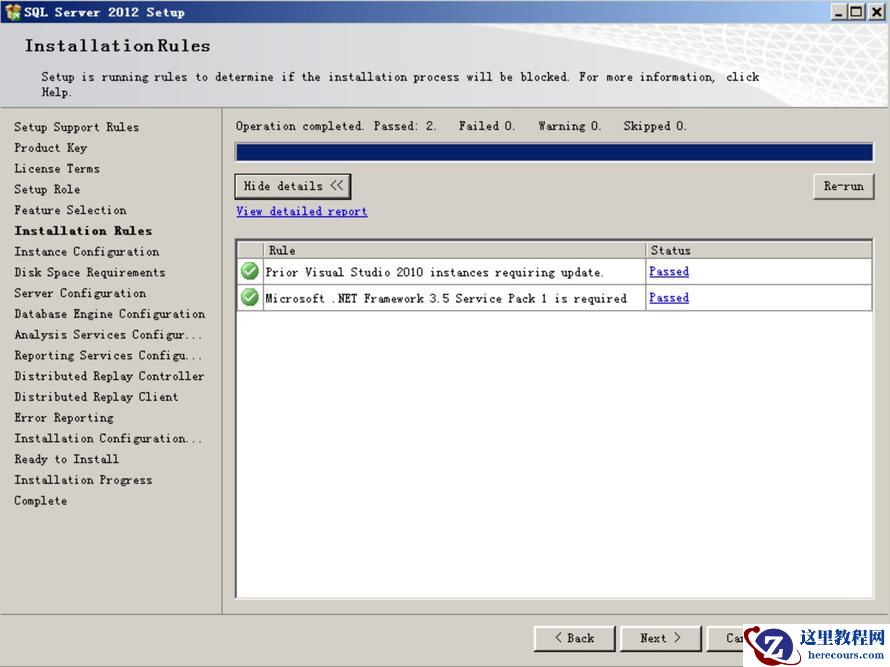Select Product Key step in sidebar

point(51,148)
